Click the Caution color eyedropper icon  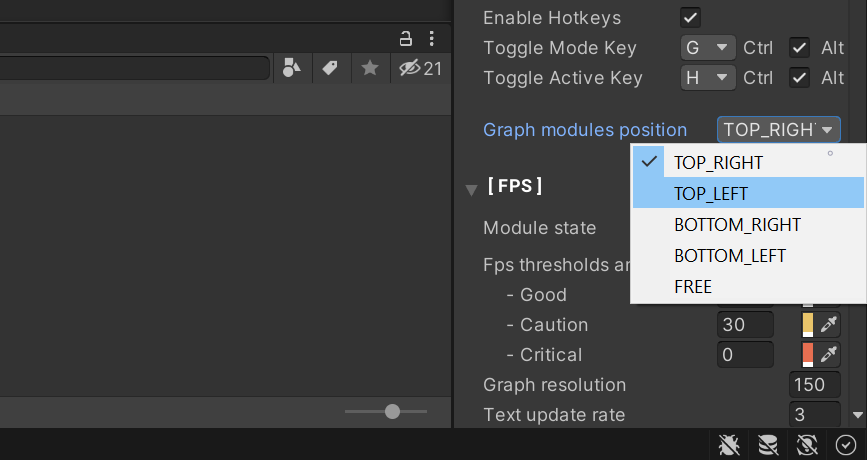[828, 324]
